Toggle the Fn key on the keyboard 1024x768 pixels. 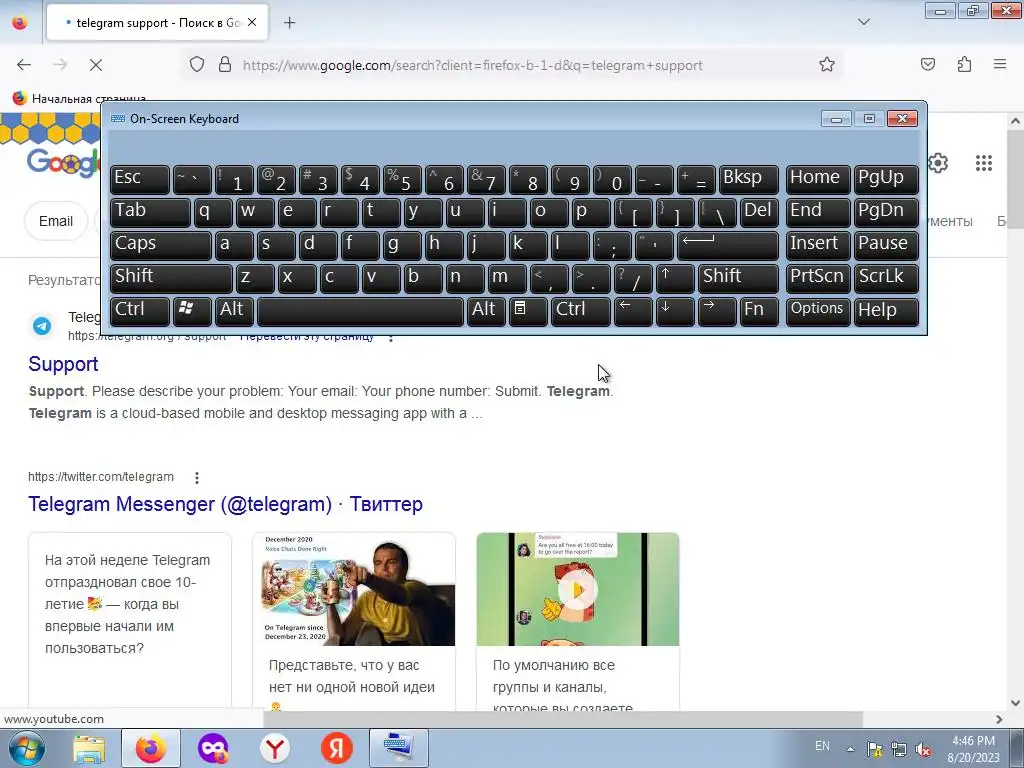760,310
